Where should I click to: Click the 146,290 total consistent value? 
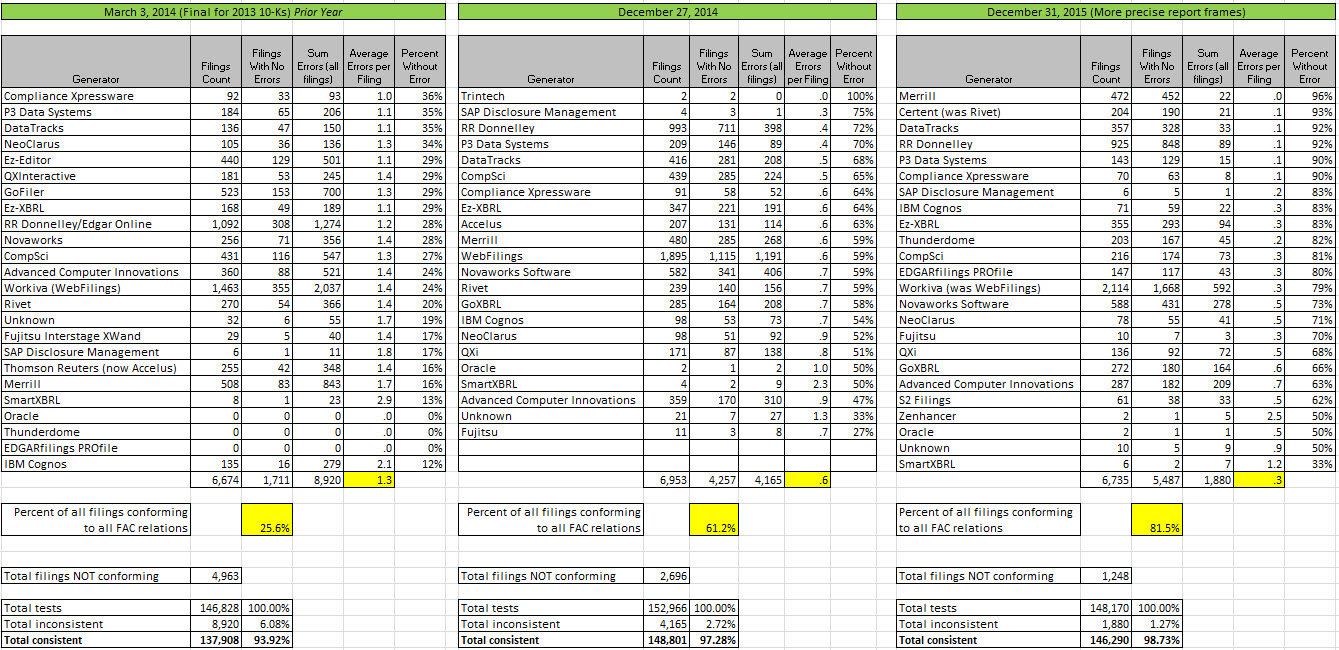pyautogui.click(x=1107, y=640)
